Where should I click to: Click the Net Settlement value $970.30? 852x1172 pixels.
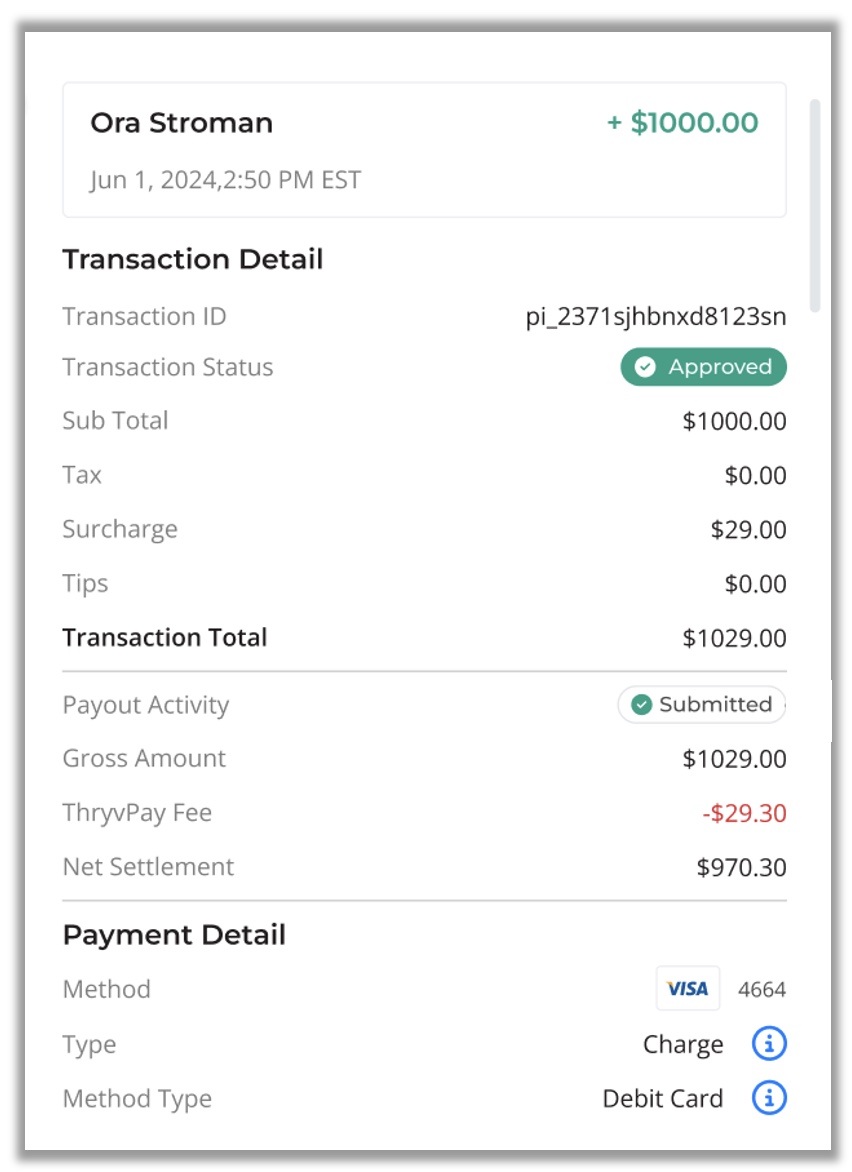(x=741, y=867)
